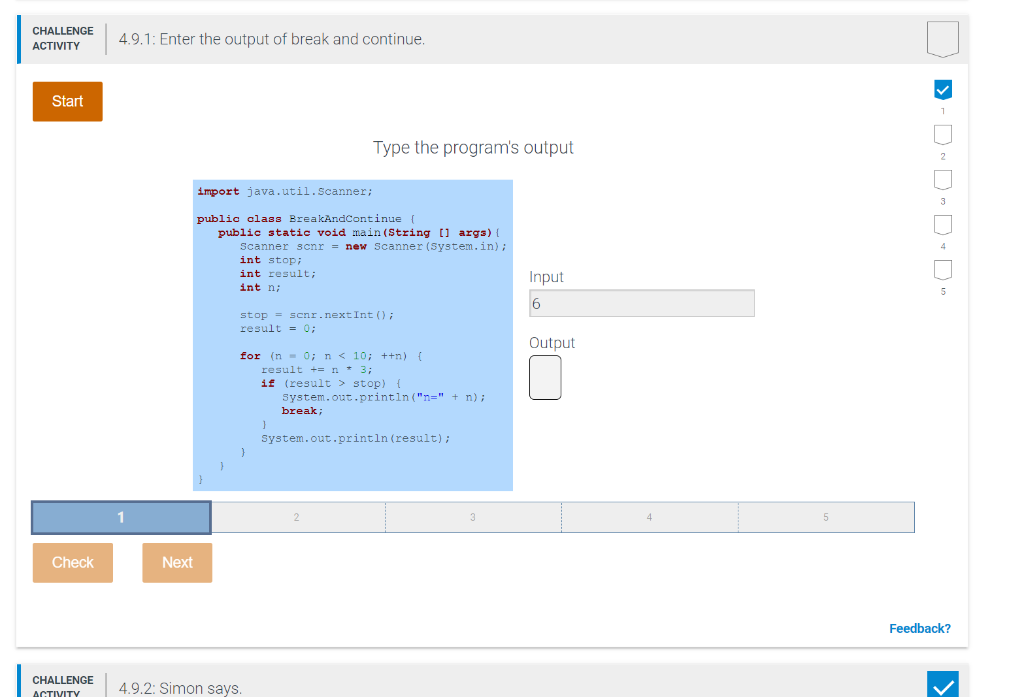Click the 4.9.2 Simon says completed checkmark
1024x697 pixels.
pyautogui.click(x=942, y=685)
